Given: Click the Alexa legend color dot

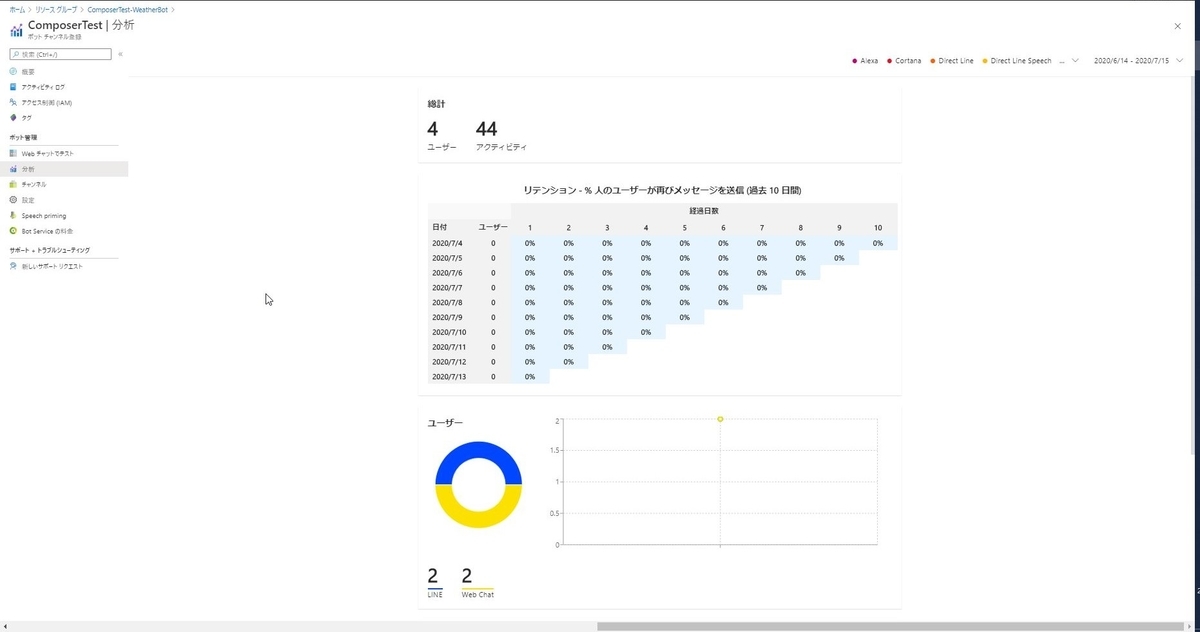Looking at the screenshot, I should click(855, 61).
